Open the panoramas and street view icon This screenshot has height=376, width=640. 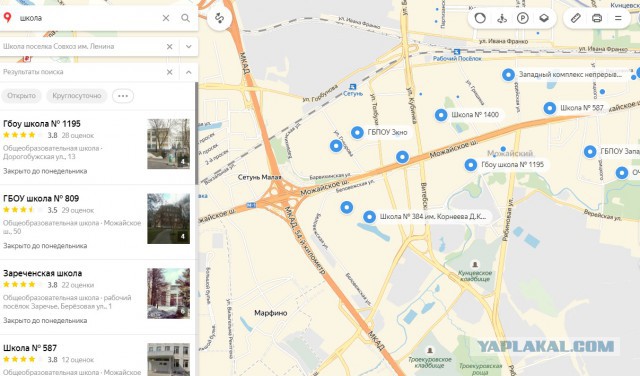(x=502, y=18)
